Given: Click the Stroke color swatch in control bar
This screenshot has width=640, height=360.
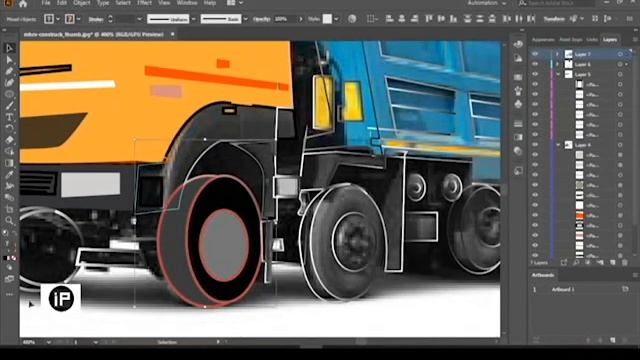Looking at the screenshot, I should pos(70,19).
